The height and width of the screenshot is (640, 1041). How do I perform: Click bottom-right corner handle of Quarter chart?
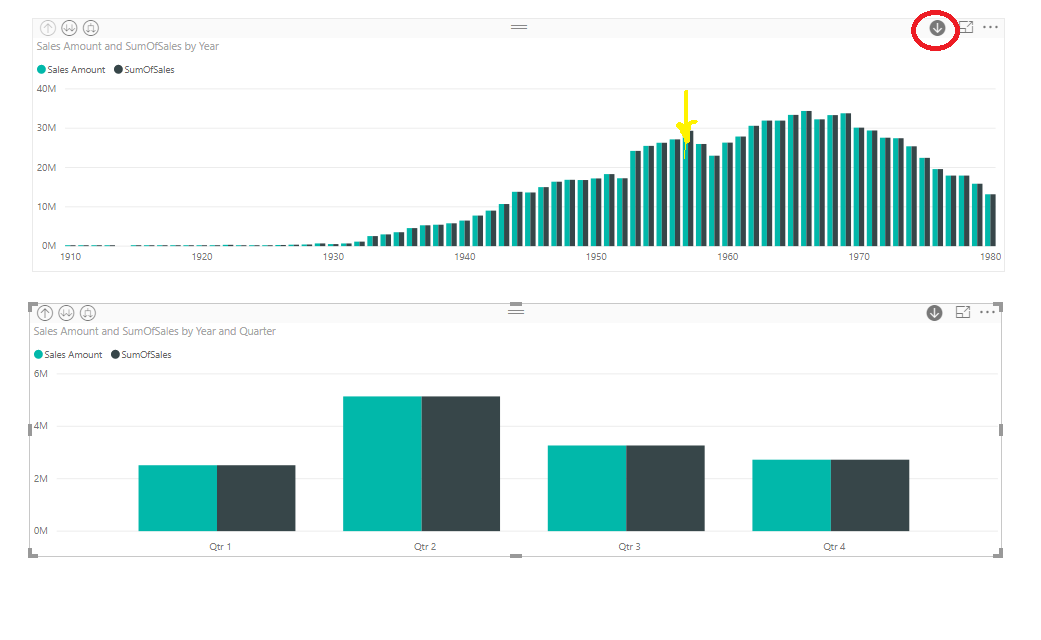pos(998,553)
